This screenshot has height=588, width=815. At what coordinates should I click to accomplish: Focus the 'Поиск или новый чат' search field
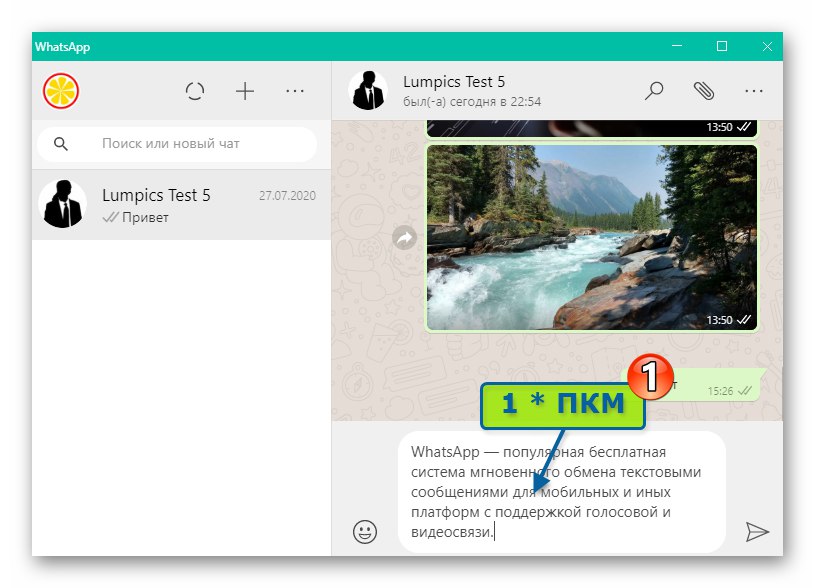pyautogui.click(x=177, y=143)
